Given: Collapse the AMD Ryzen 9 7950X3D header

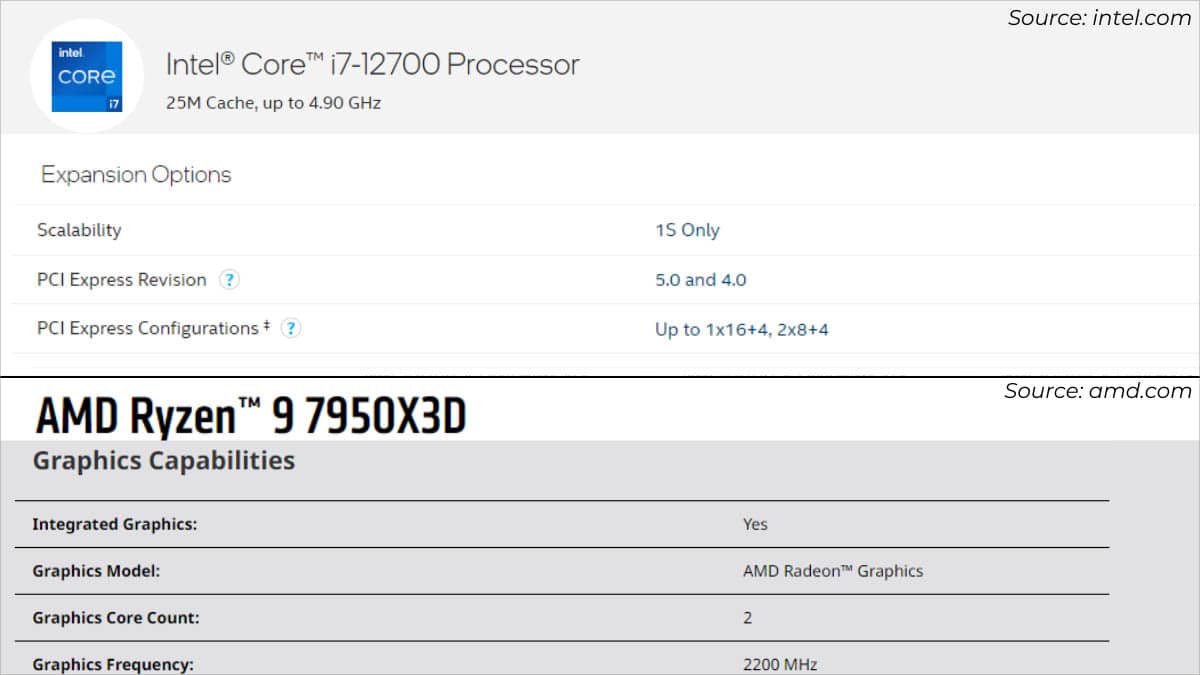Looking at the screenshot, I should [x=250, y=413].
